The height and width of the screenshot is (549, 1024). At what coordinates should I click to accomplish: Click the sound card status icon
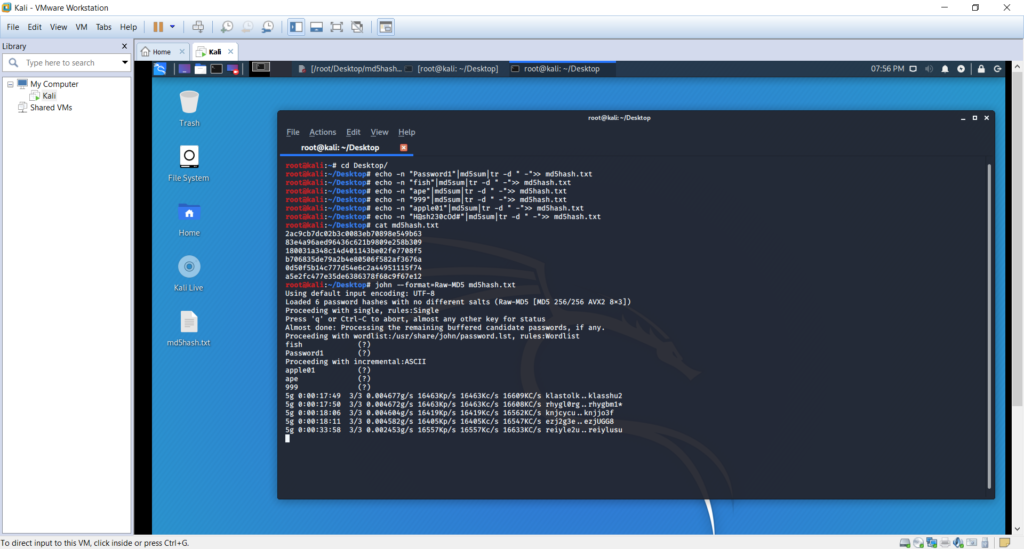point(958,543)
